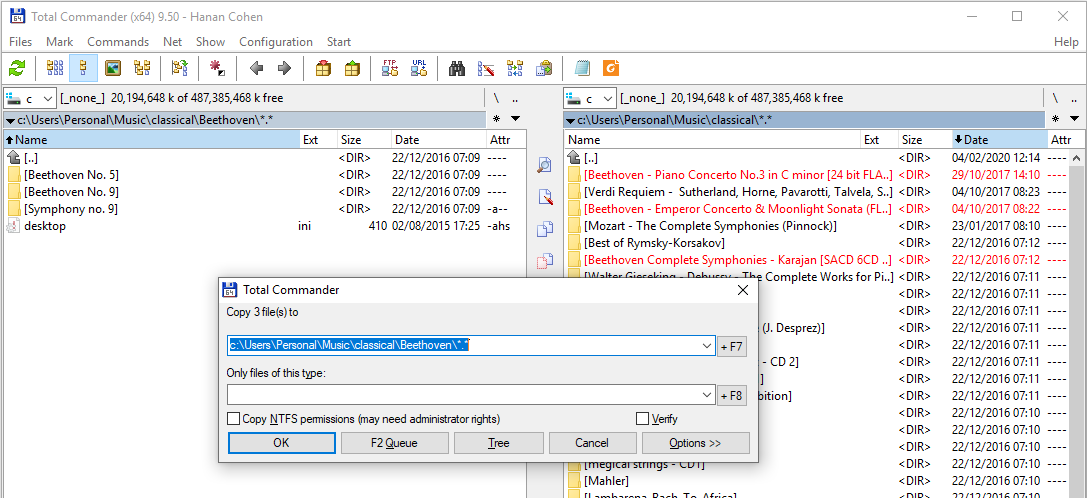
Task: Select the [Symphony no. 9] folder
Action: (x=71, y=209)
